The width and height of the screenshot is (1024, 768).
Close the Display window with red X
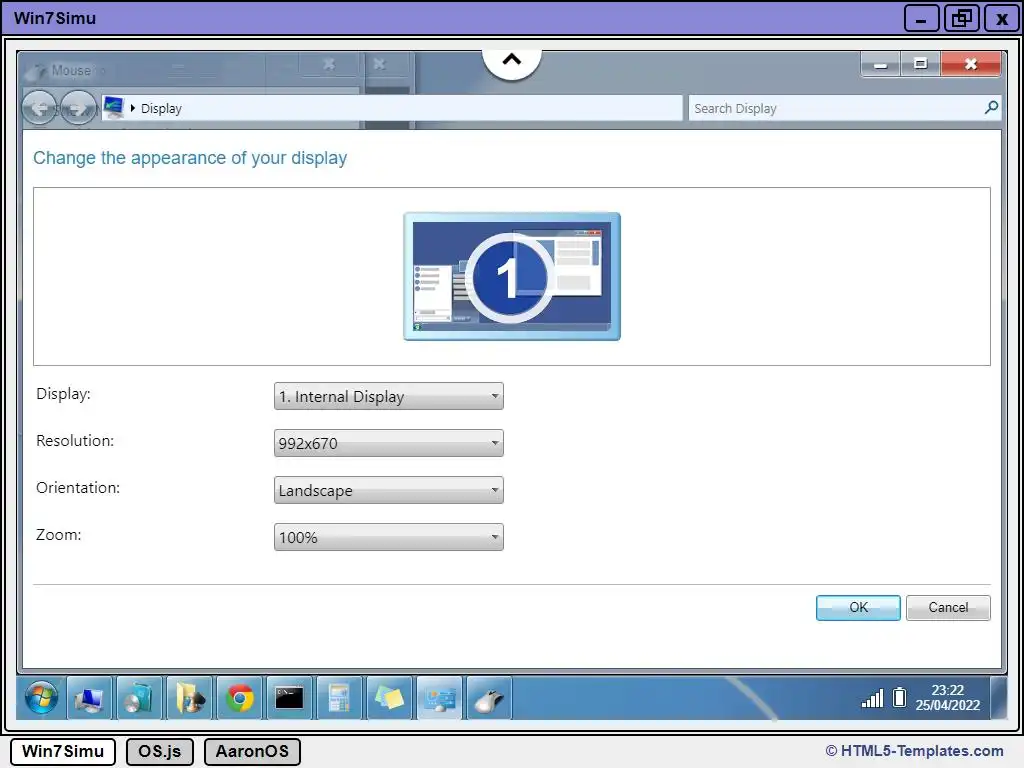tap(971, 64)
